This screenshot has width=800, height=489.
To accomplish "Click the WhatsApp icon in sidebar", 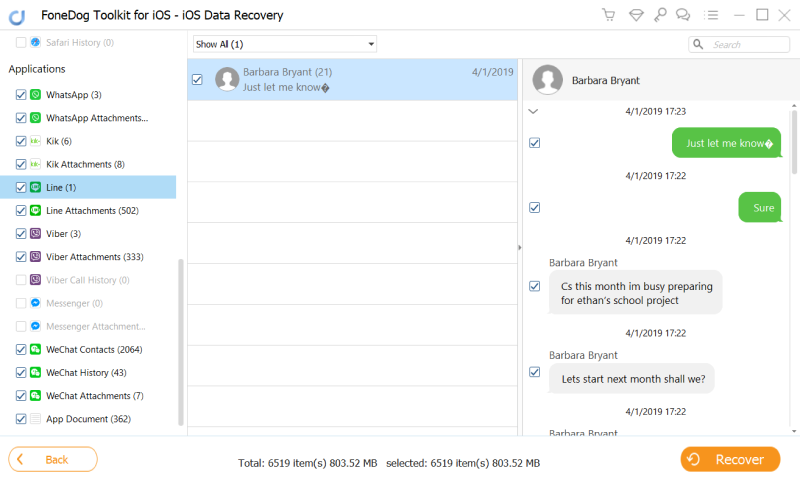I will tap(35, 94).
